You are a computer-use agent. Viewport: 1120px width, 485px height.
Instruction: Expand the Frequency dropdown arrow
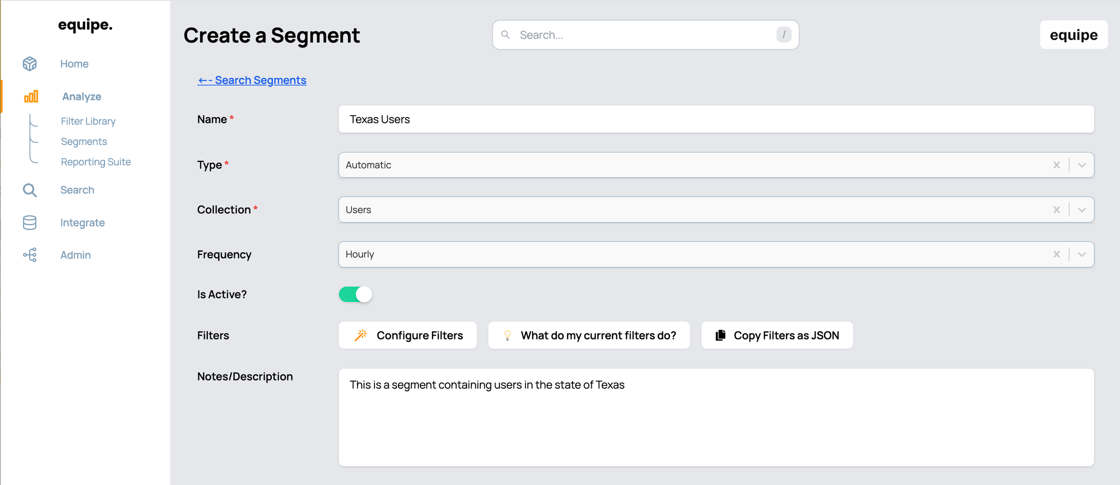[1081, 254]
